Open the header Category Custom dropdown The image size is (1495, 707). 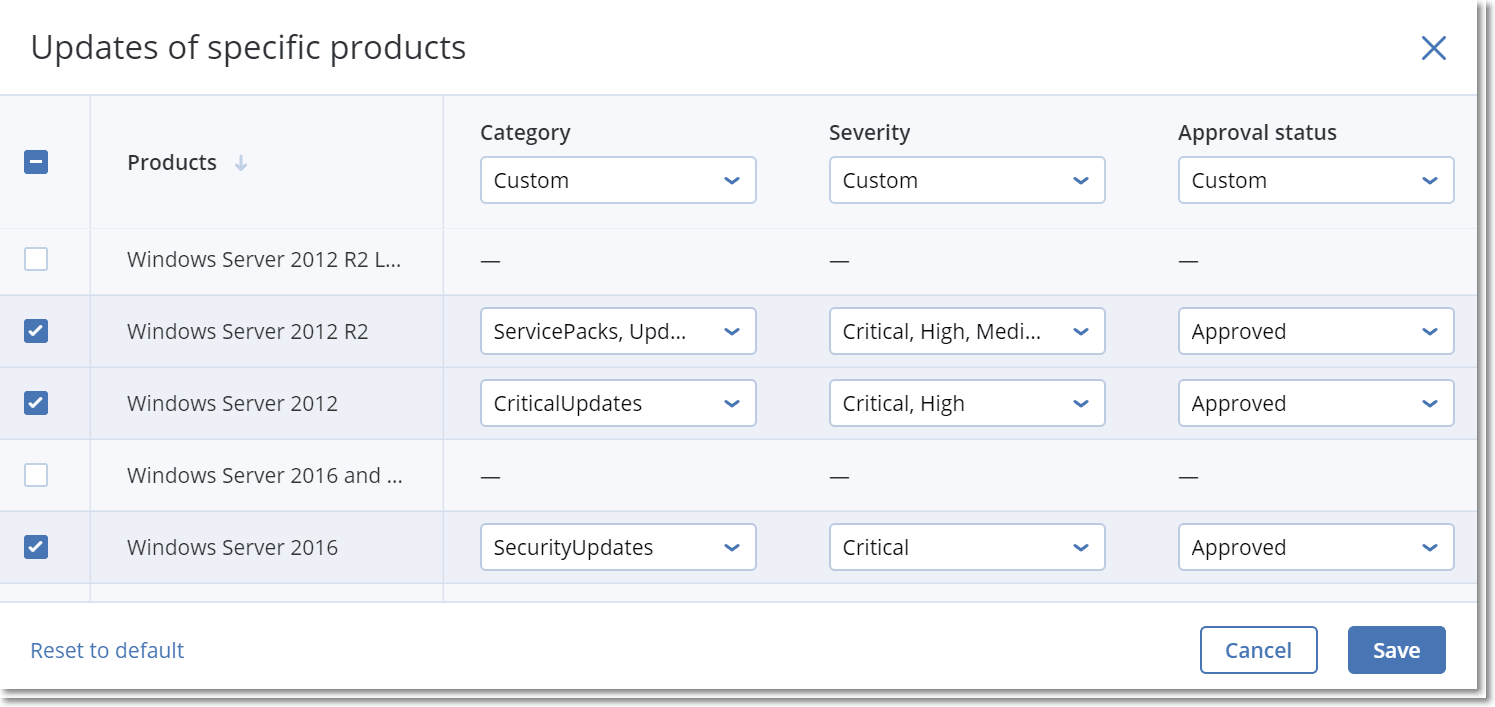point(617,180)
